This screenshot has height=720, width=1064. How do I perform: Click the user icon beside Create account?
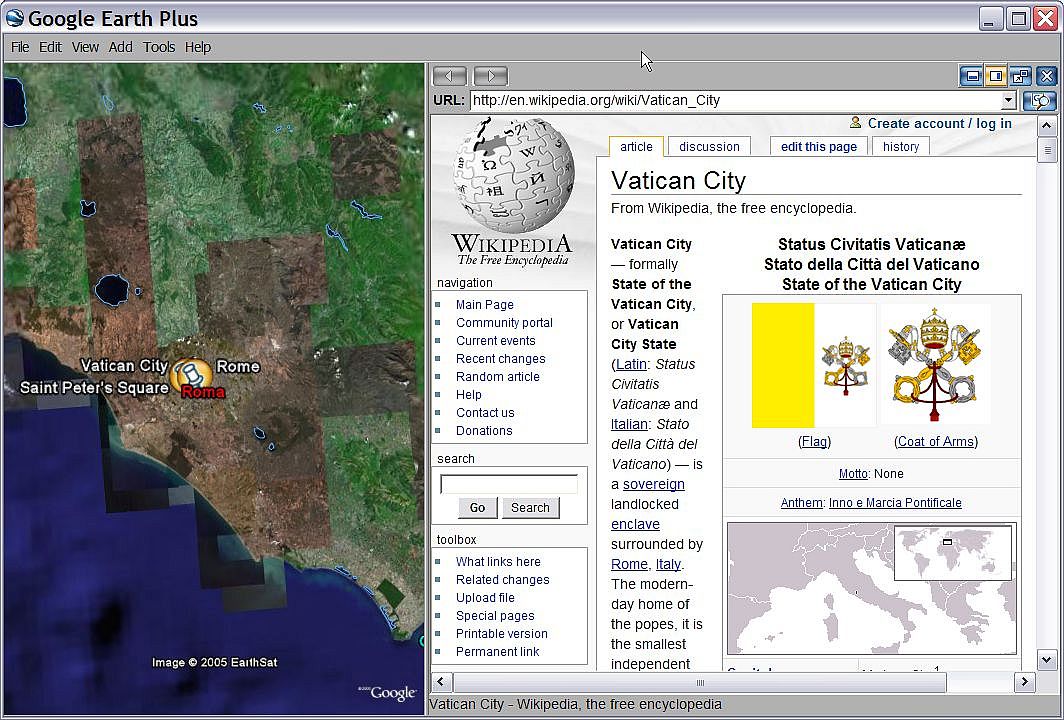(x=855, y=123)
